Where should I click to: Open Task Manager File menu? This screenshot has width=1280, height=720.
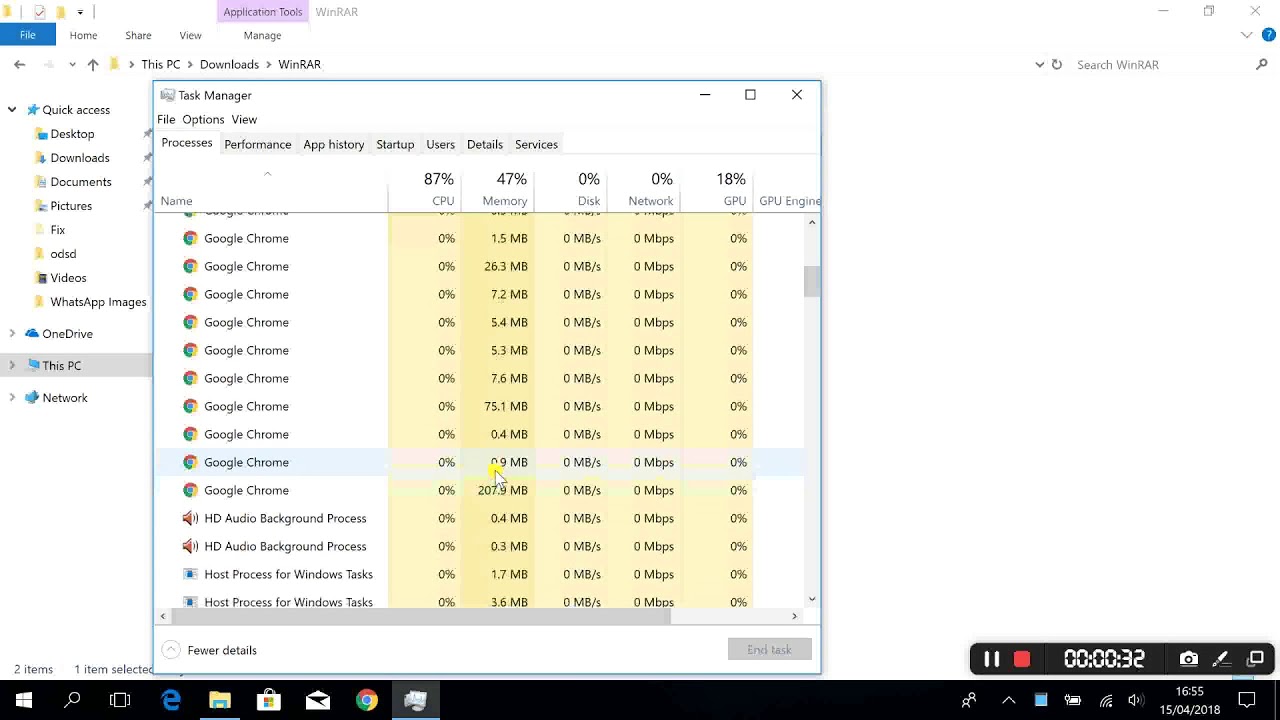coord(166,119)
